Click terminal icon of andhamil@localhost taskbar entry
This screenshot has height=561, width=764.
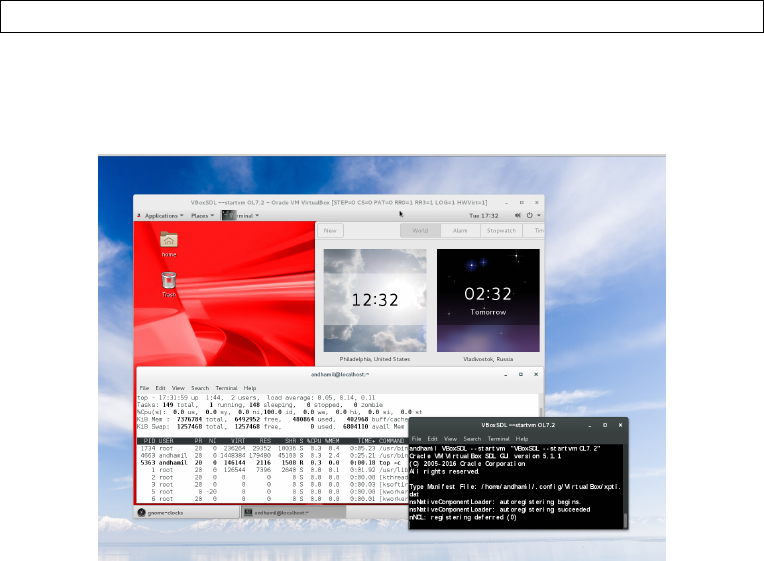pos(248,513)
